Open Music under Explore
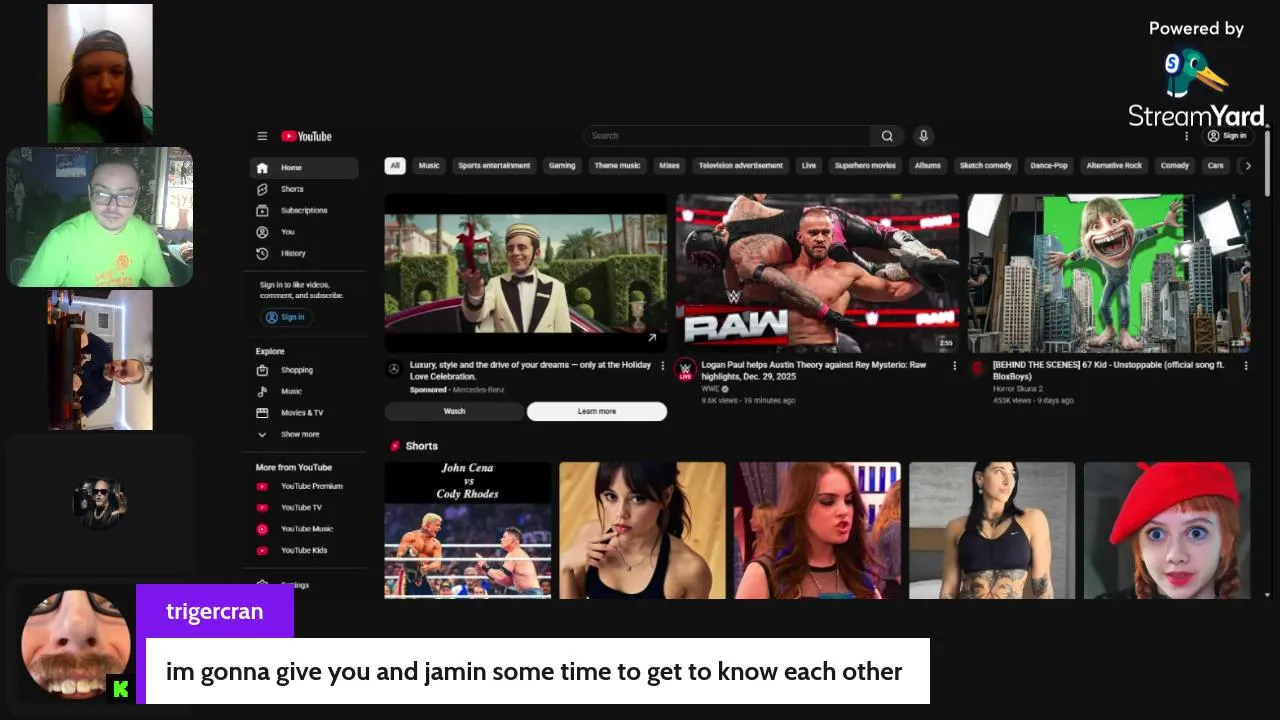Viewport: 1280px width, 720px height. click(304, 391)
